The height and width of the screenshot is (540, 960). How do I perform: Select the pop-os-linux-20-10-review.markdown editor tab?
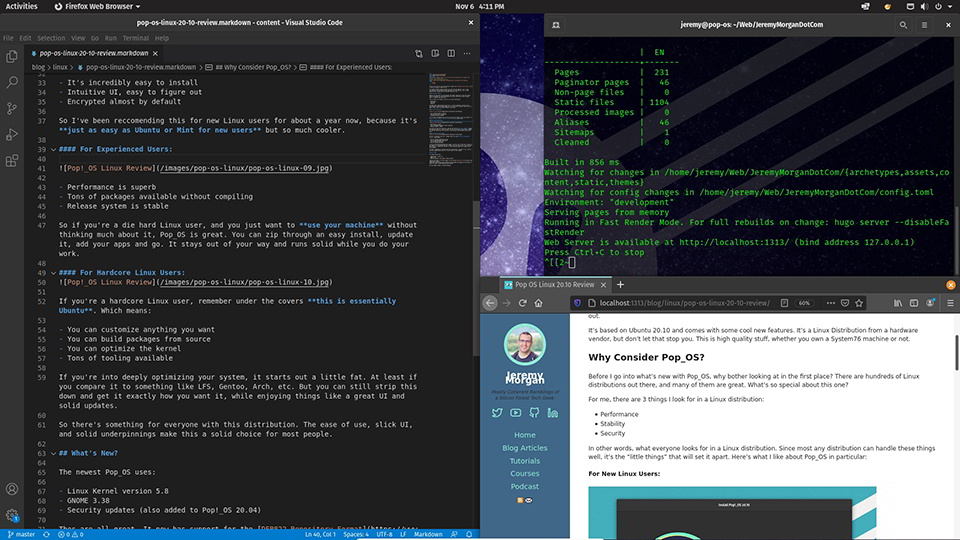94,53
